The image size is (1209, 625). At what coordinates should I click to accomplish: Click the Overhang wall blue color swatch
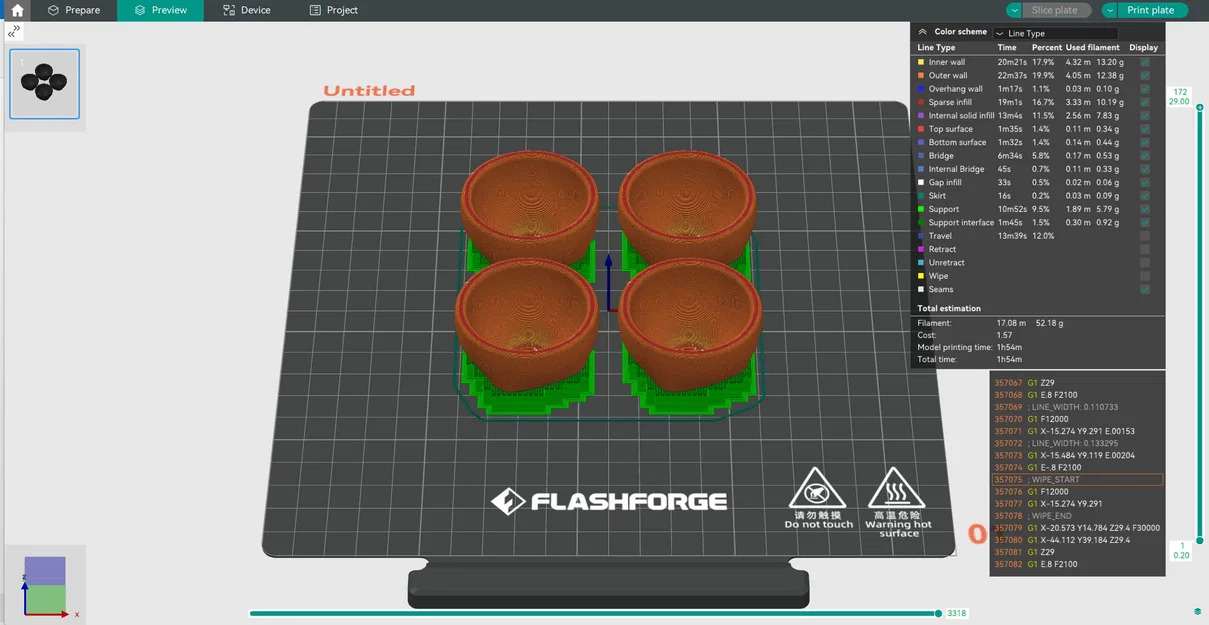click(921, 89)
